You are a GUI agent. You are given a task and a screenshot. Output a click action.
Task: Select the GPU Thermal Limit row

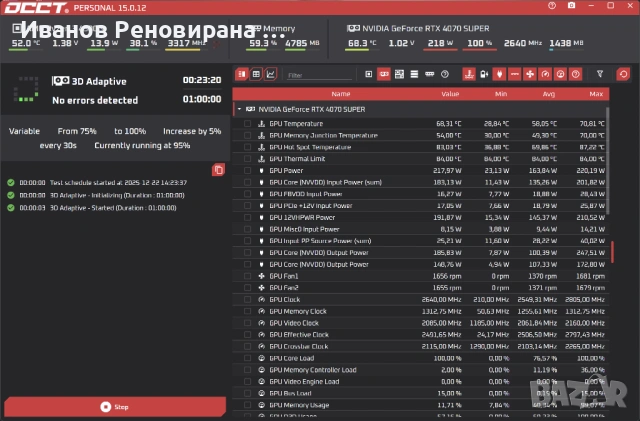tap(421, 159)
